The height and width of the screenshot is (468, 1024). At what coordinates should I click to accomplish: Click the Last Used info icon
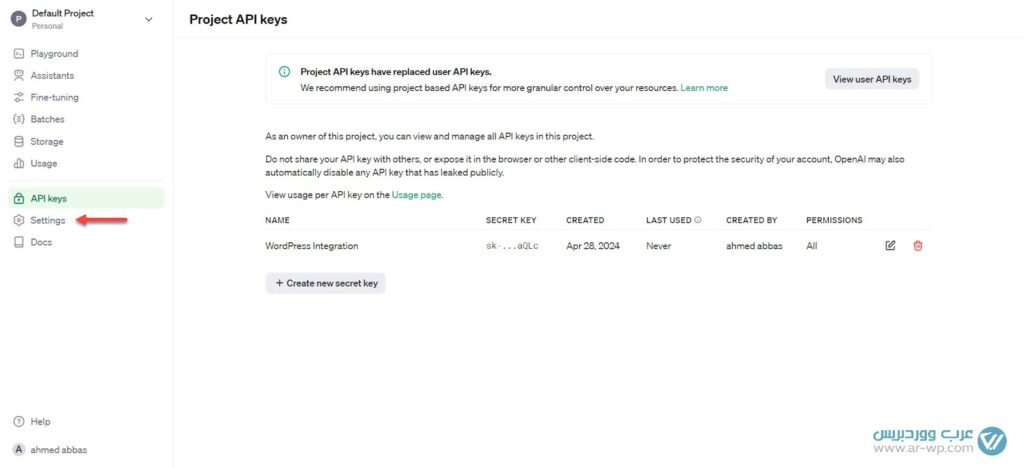697,220
